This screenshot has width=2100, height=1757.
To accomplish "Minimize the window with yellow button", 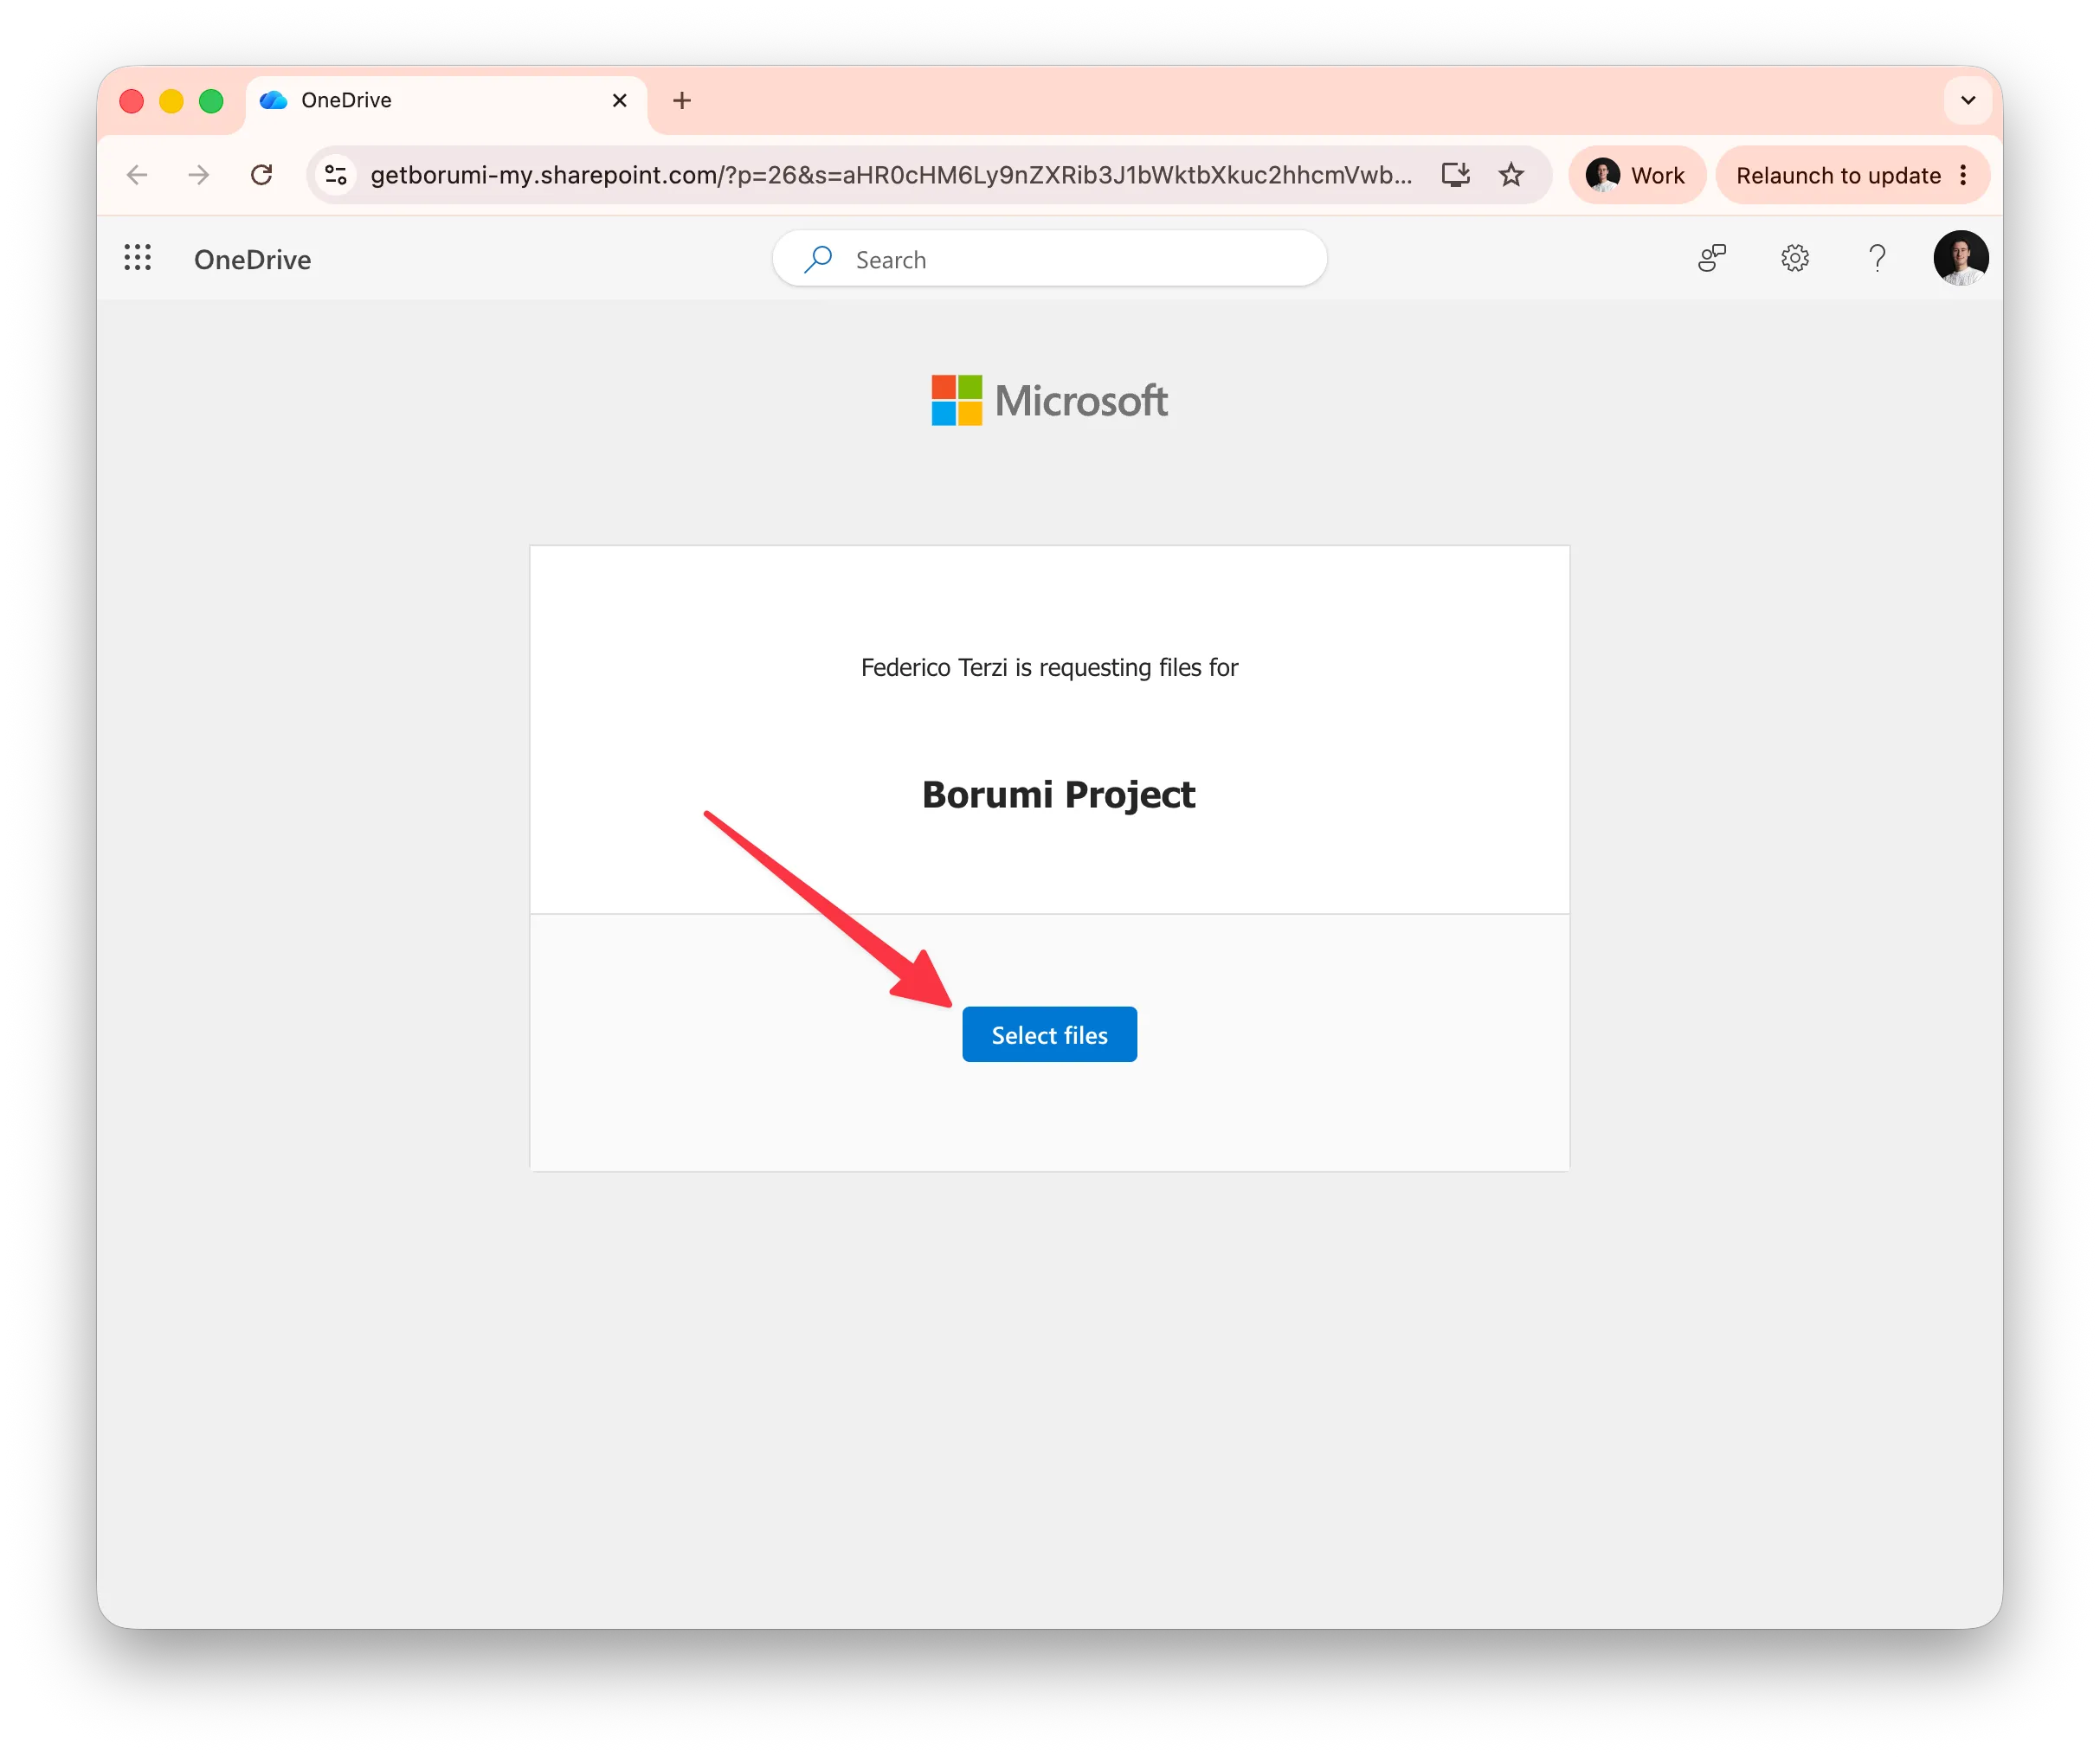I will pos(171,100).
